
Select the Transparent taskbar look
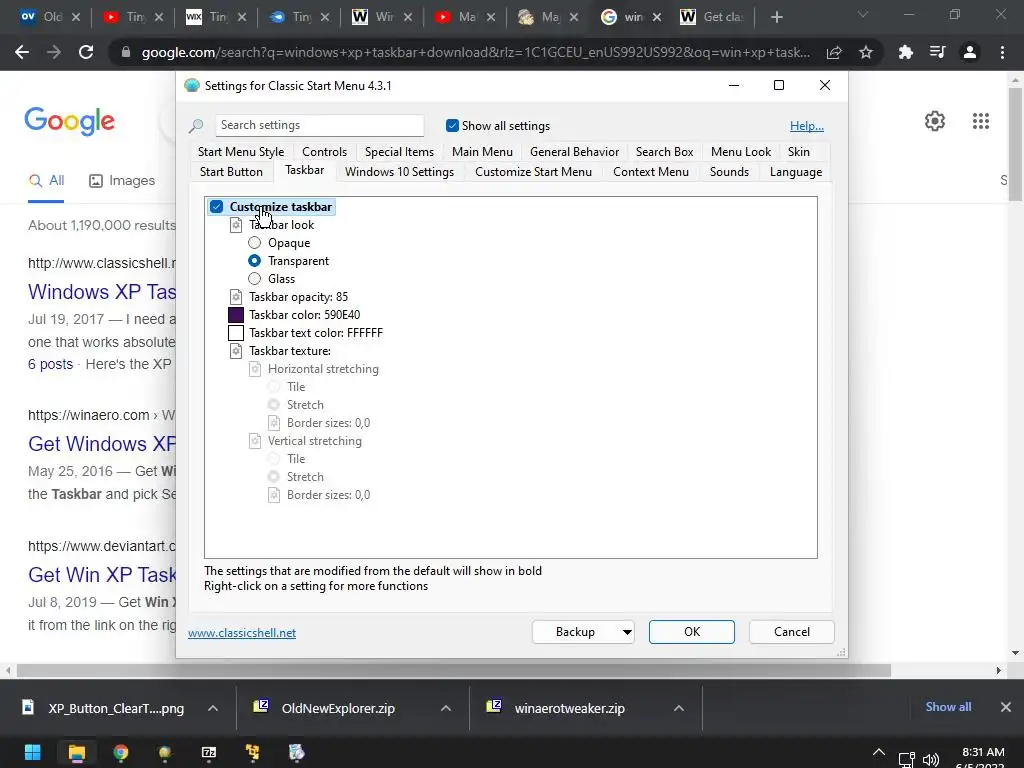click(x=255, y=261)
